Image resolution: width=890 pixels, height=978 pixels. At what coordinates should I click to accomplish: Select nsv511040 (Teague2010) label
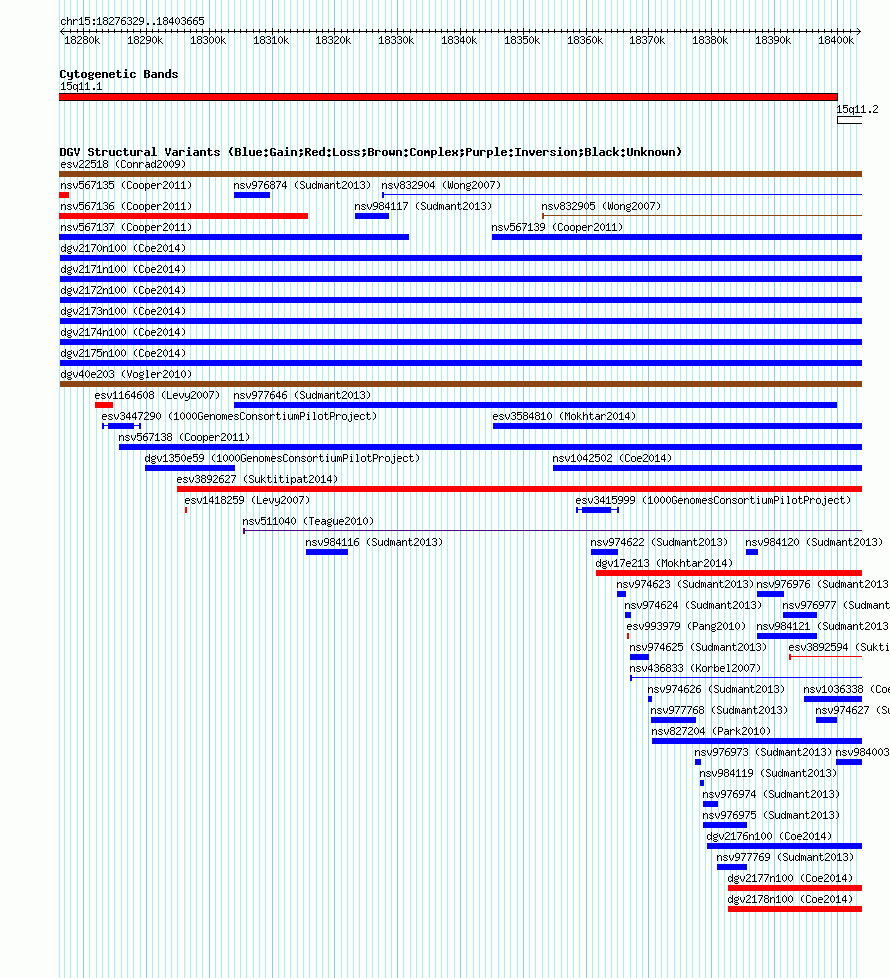coord(308,521)
